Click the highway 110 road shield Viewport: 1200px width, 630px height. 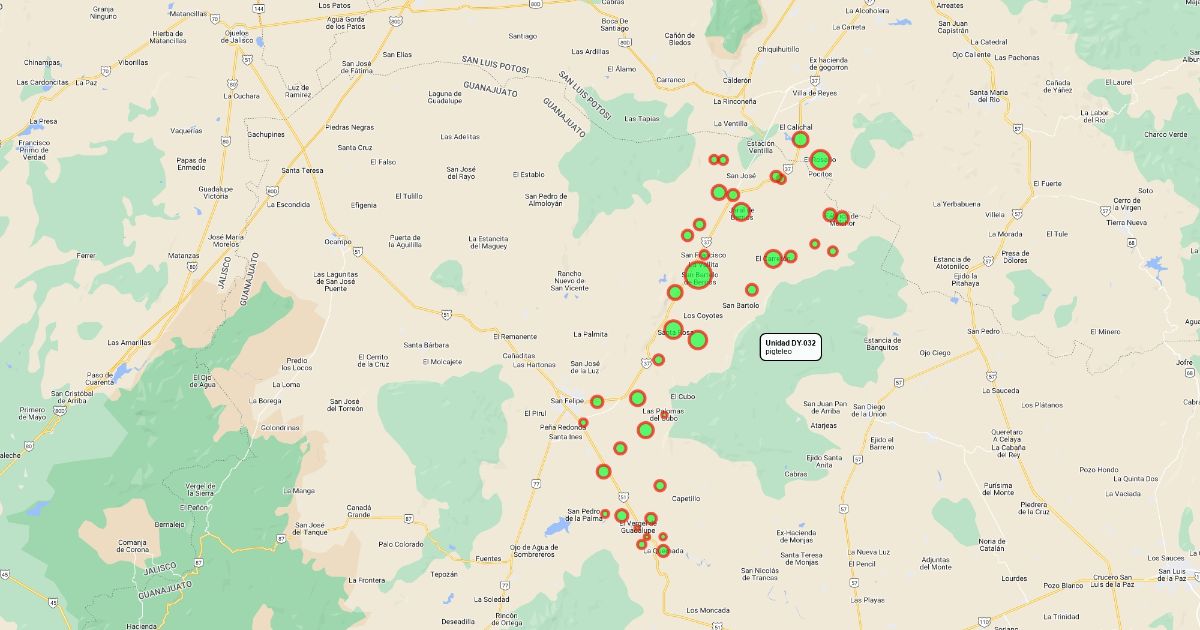tap(985, 622)
